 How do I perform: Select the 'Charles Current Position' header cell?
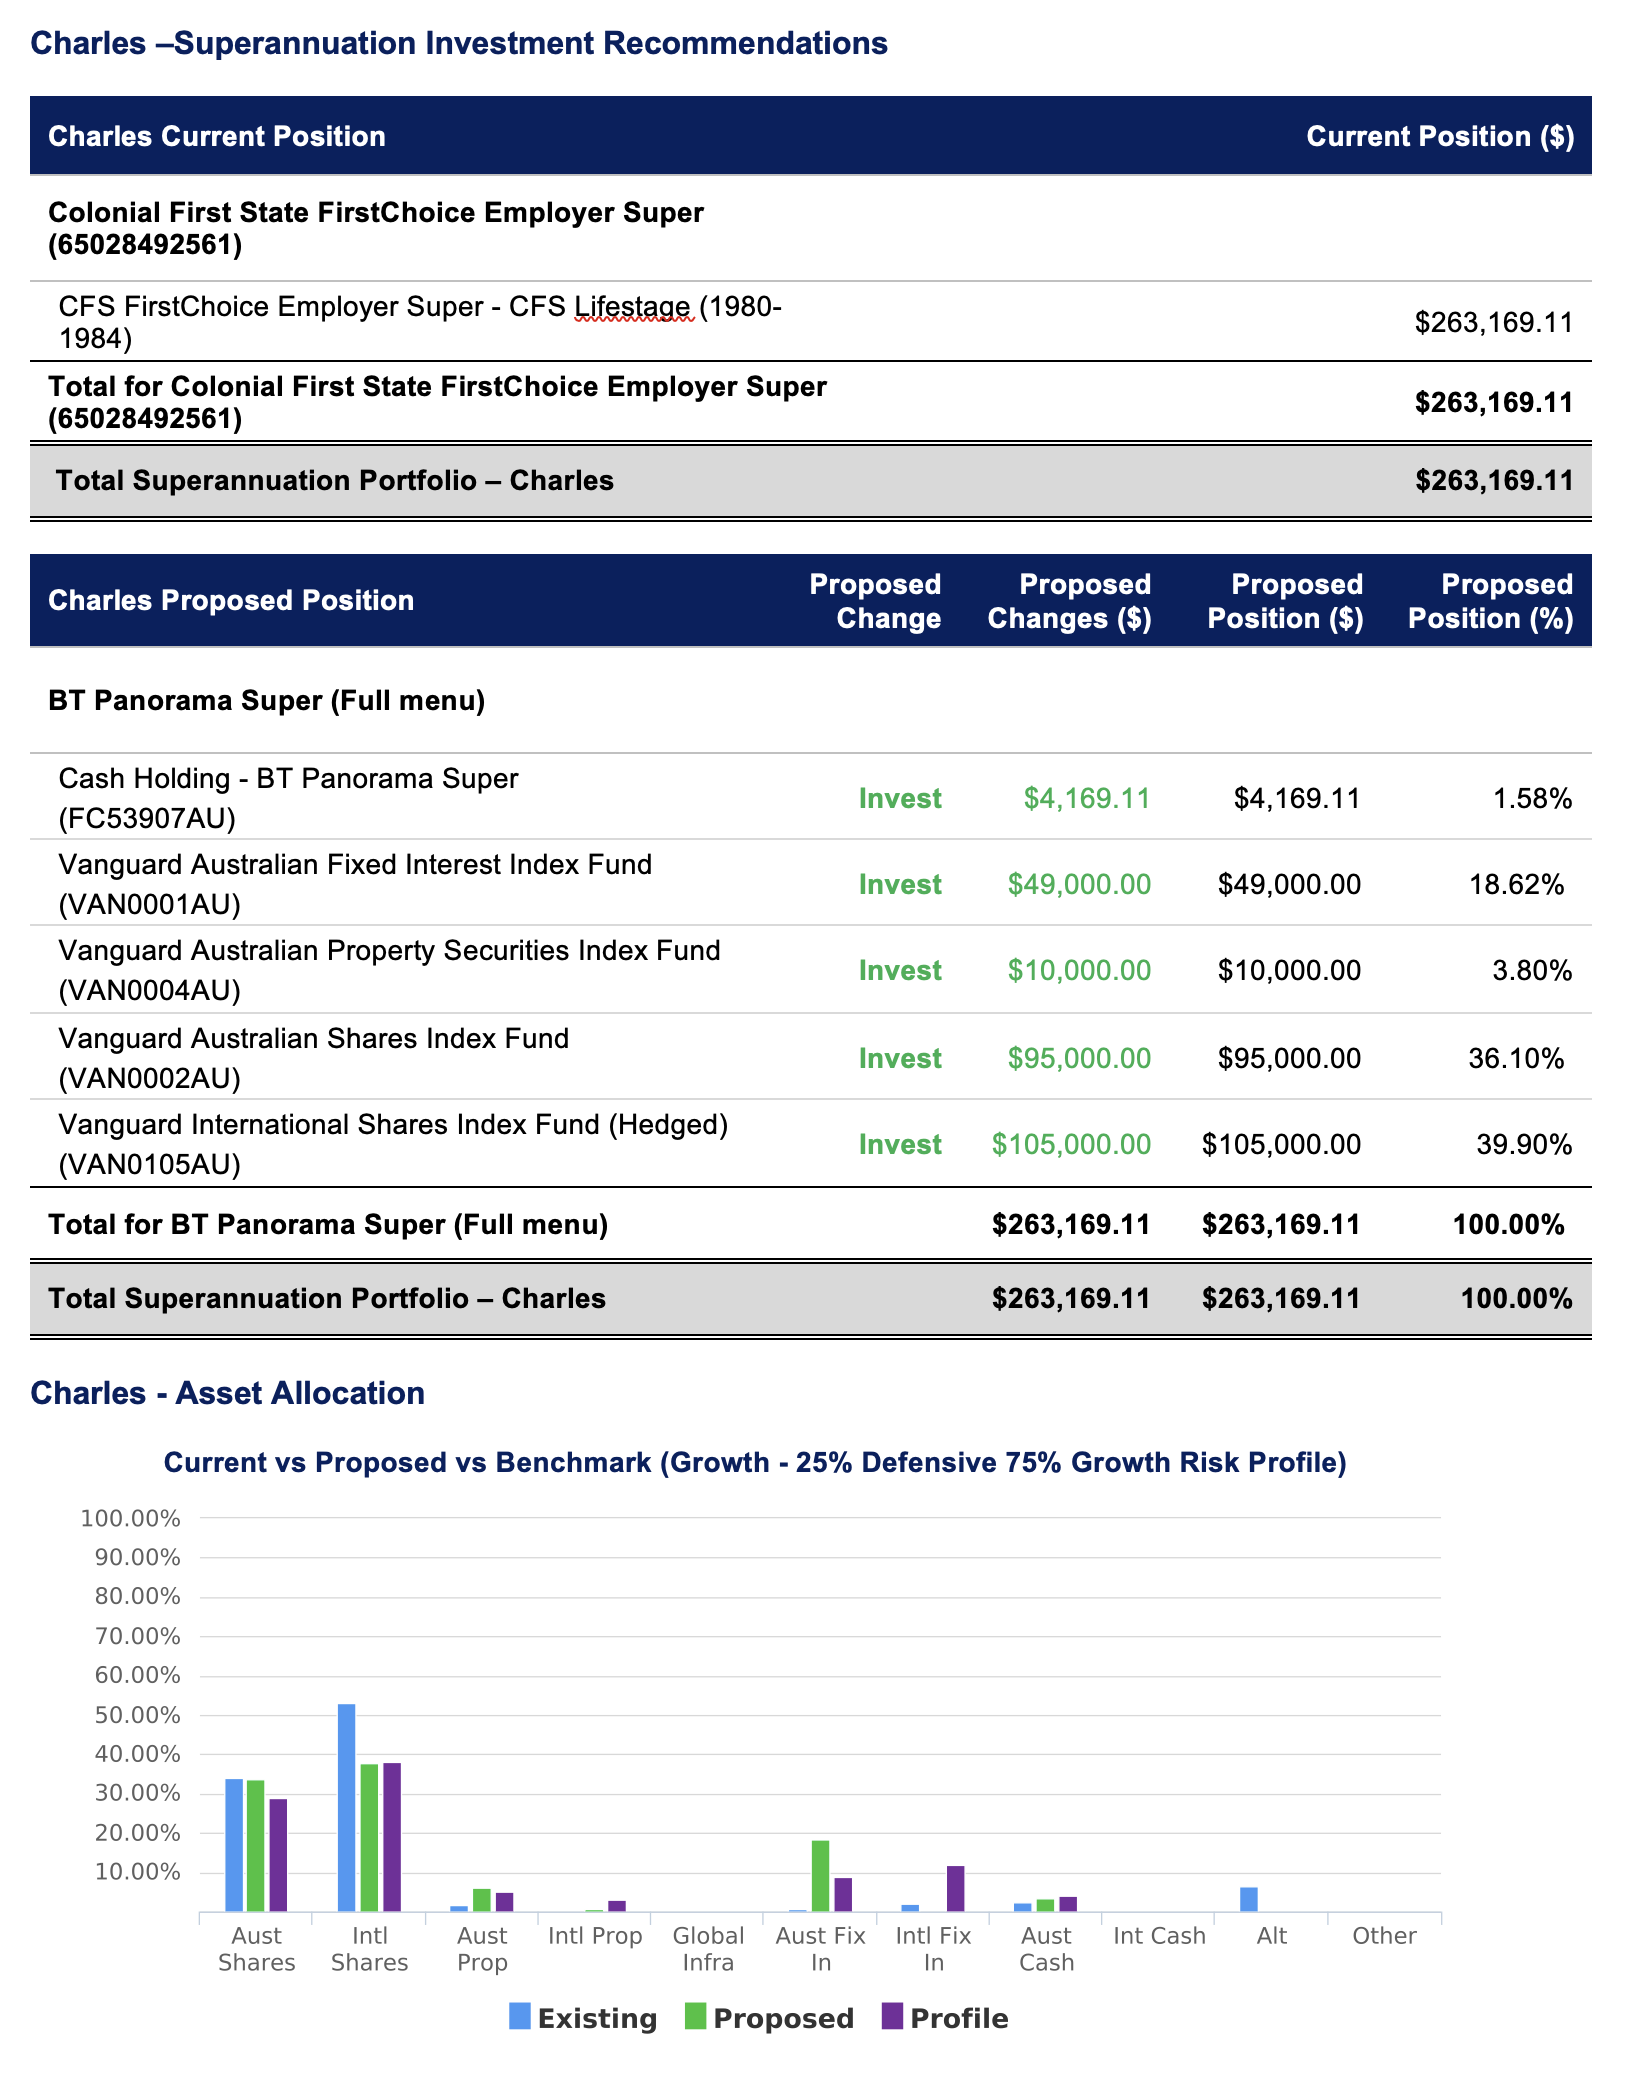(x=217, y=136)
